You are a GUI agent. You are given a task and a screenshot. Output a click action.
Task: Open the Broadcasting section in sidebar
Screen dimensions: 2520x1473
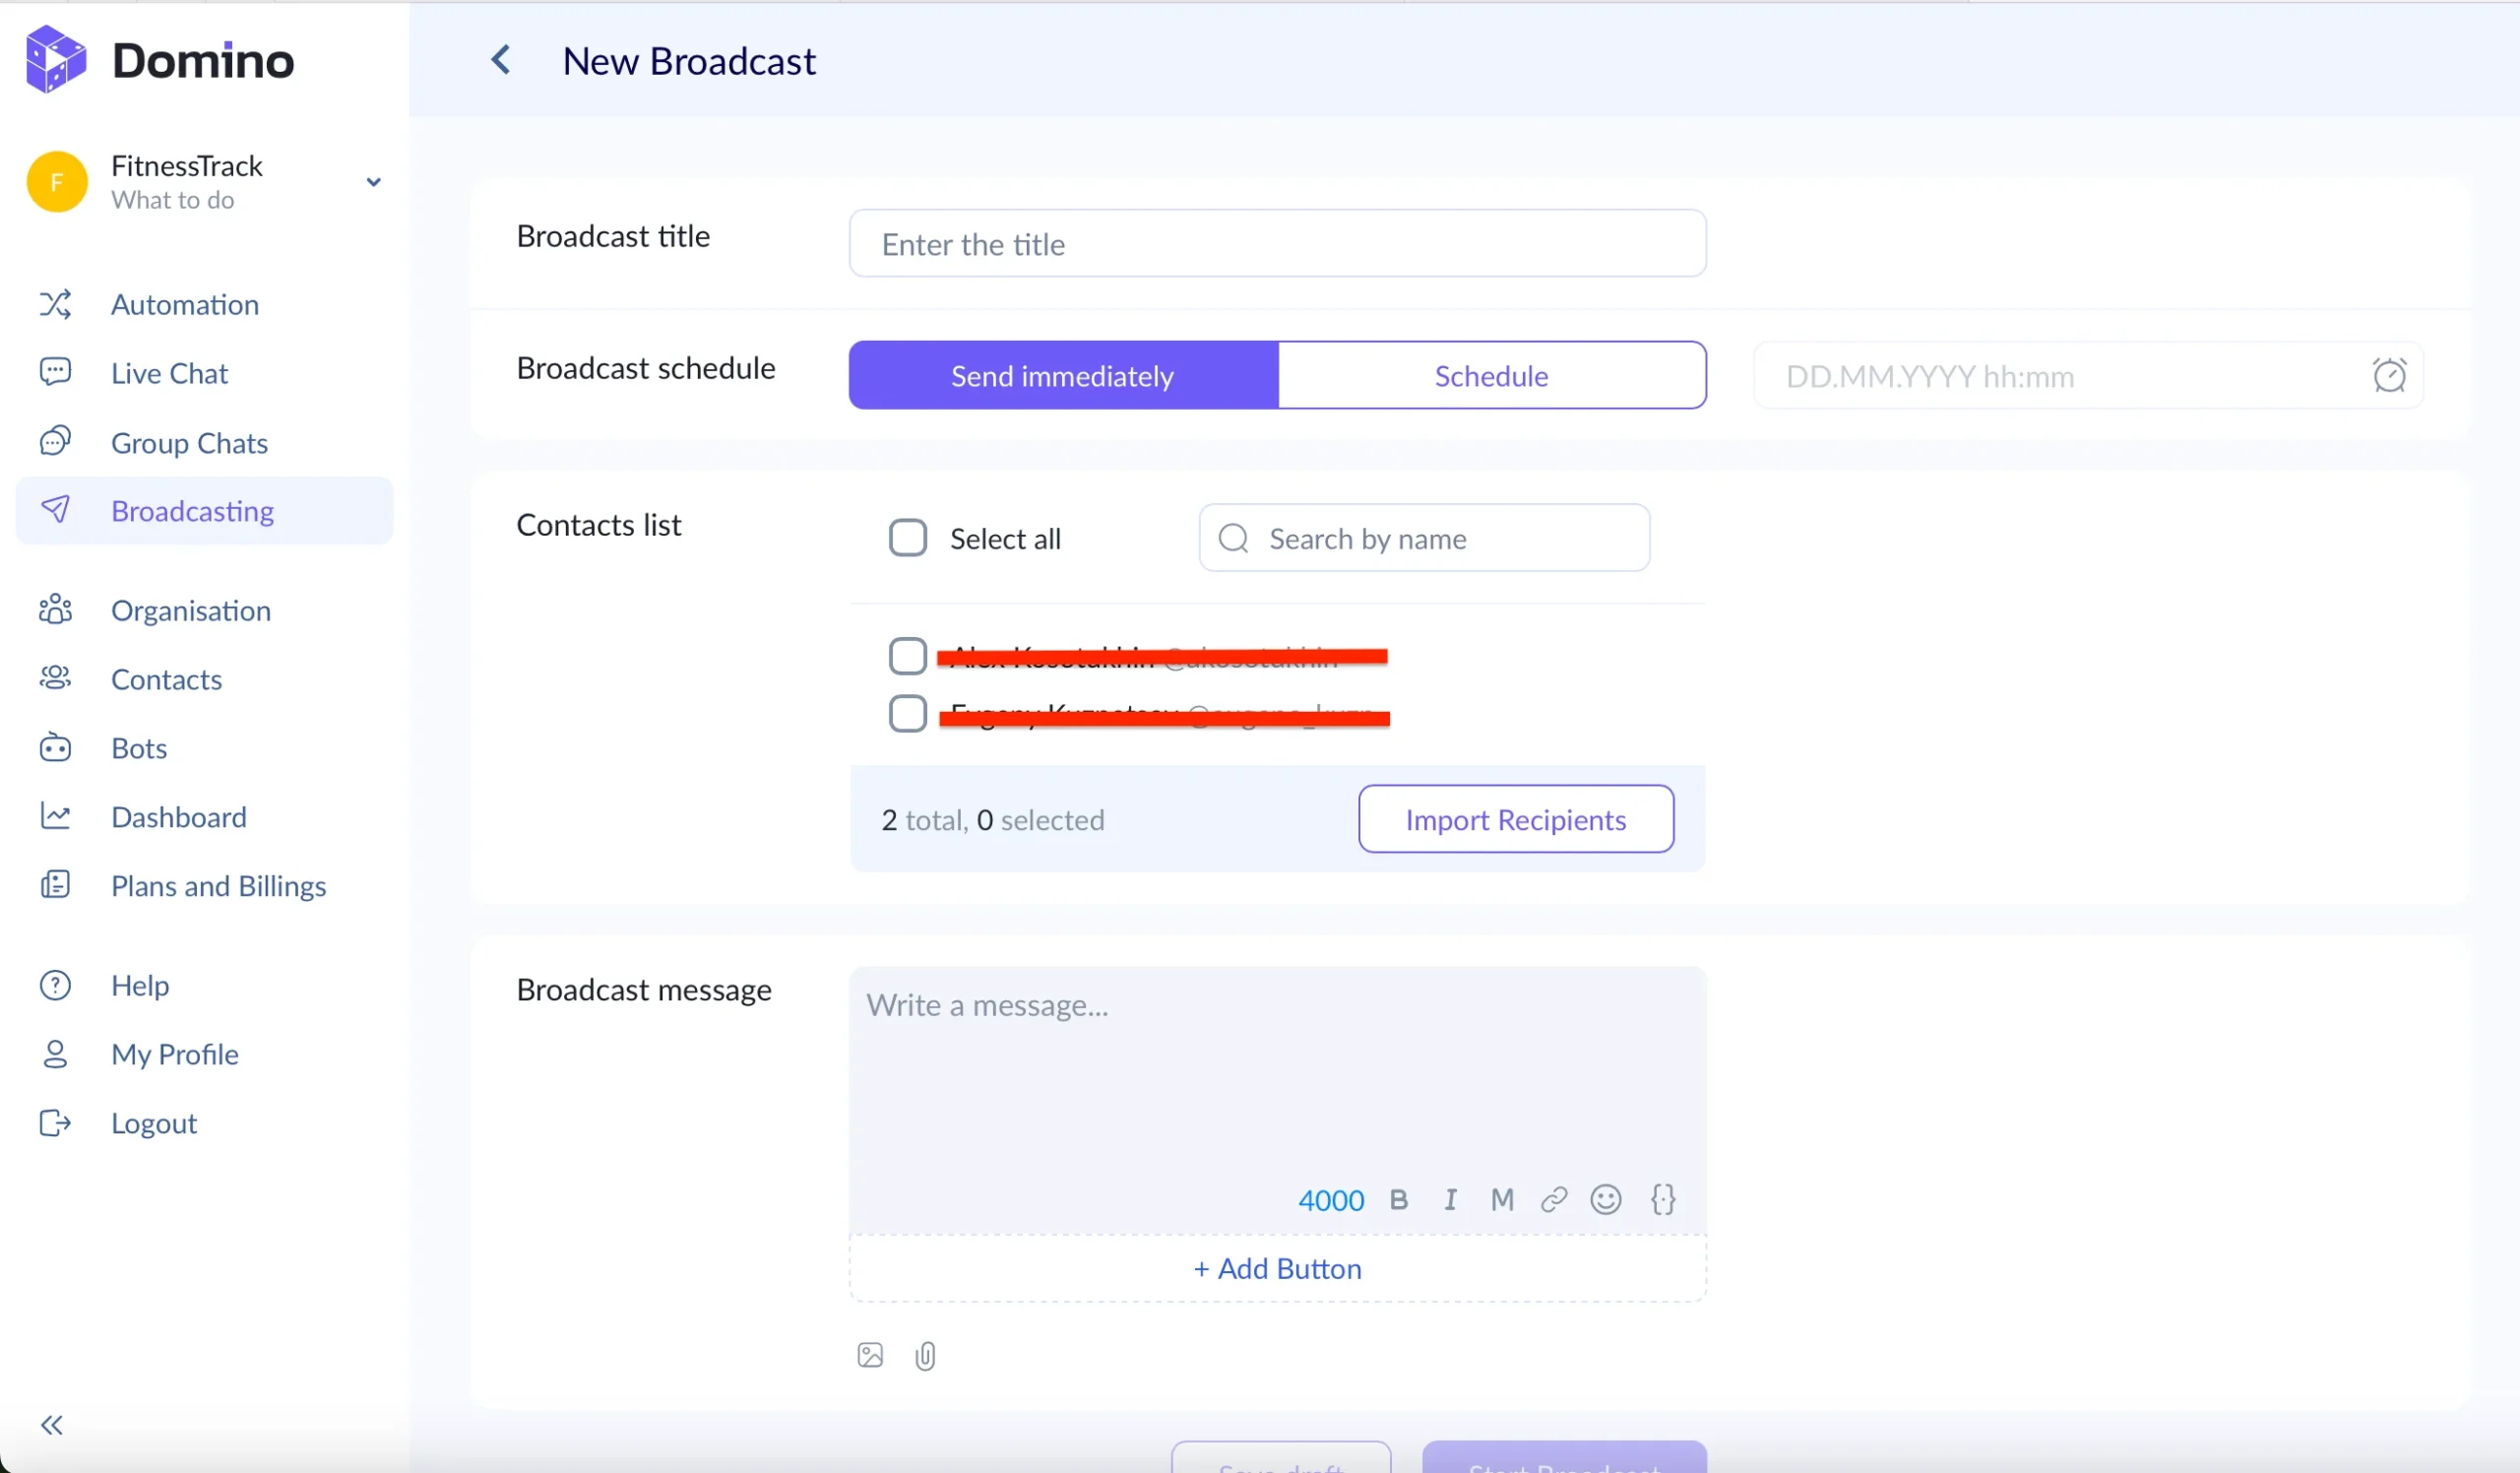pos(193,511)
